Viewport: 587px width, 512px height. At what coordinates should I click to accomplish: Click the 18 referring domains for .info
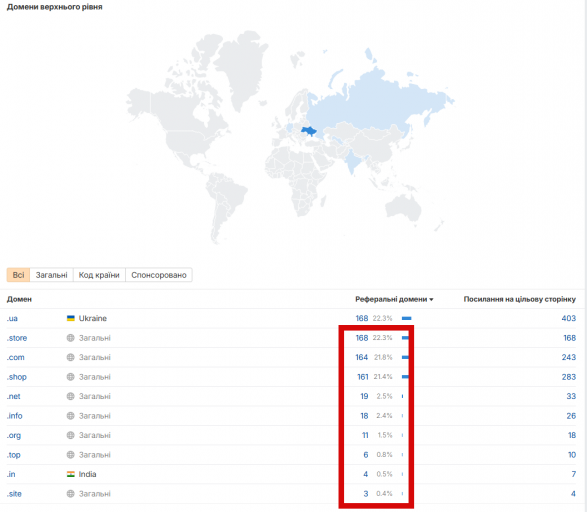point(364,416)
